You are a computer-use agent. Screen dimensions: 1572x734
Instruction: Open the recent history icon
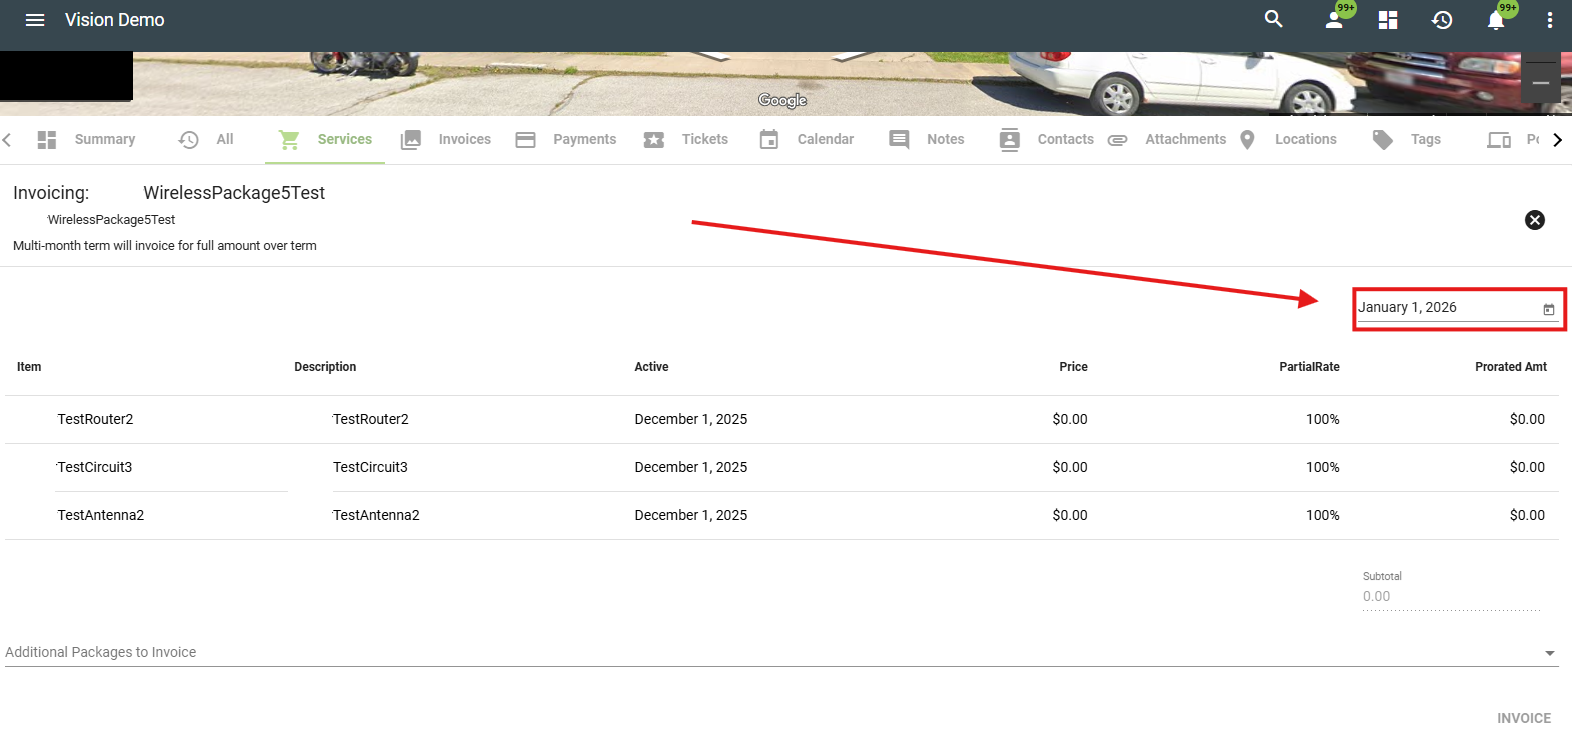tap(1441, 20)
